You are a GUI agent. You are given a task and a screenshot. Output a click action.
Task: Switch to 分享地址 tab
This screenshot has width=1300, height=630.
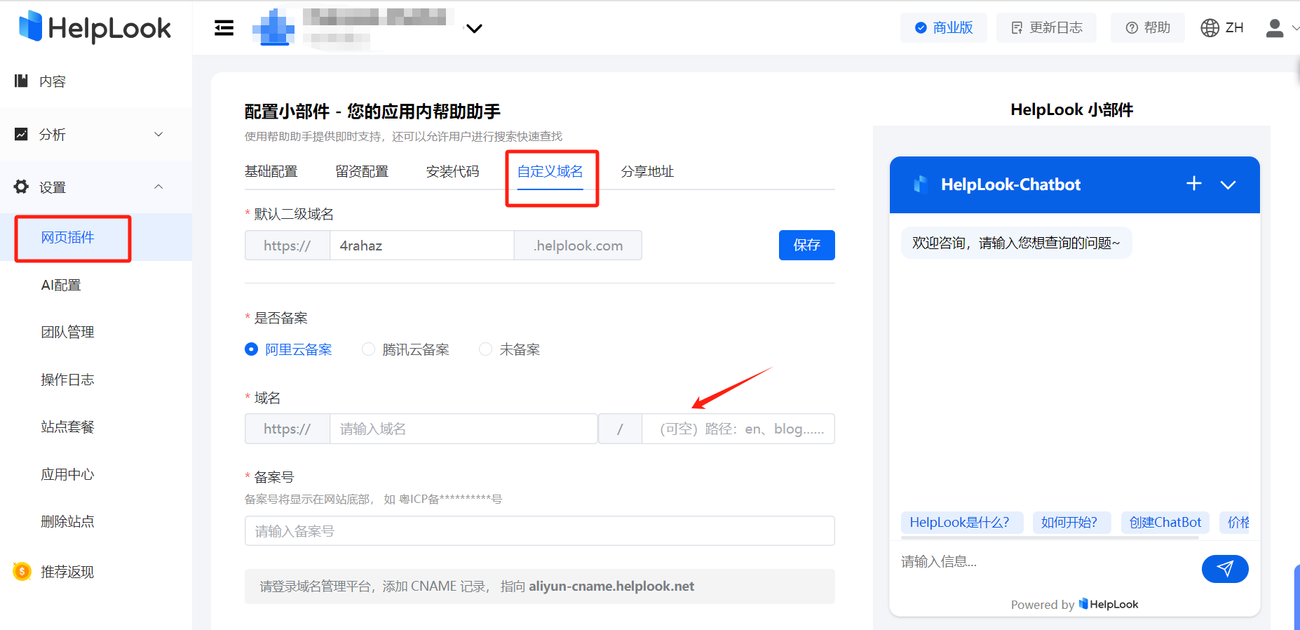pos(647,171)
